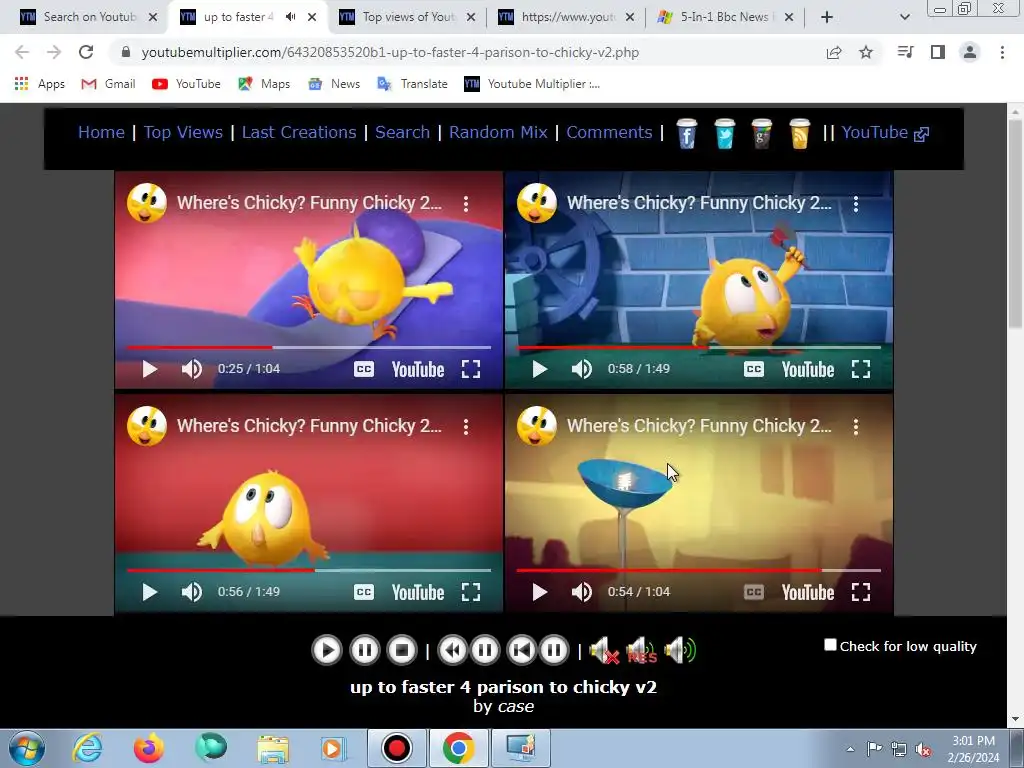Open three-dot menu on the 0:54 / 1:04 video
This screenshot has height=768, width=1024.
856,427
